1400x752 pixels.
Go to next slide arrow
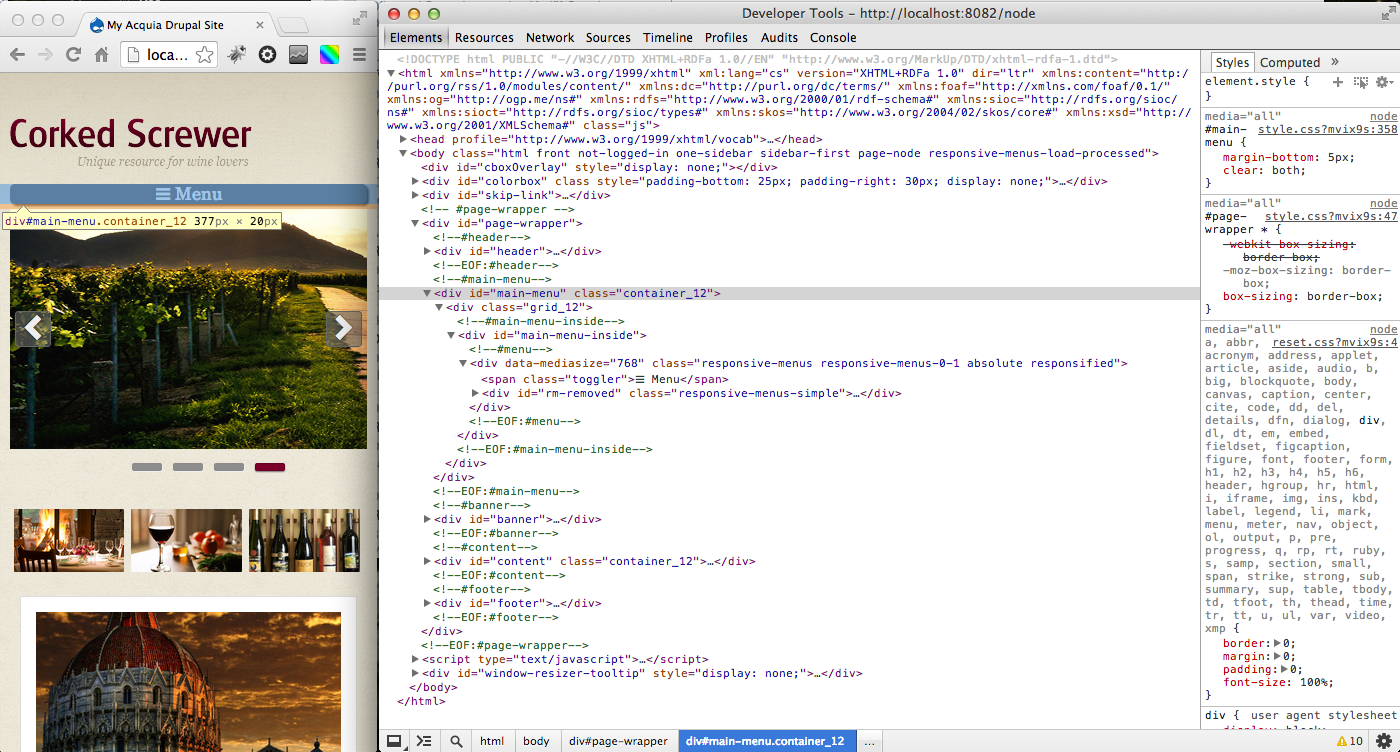coord(344,328)
